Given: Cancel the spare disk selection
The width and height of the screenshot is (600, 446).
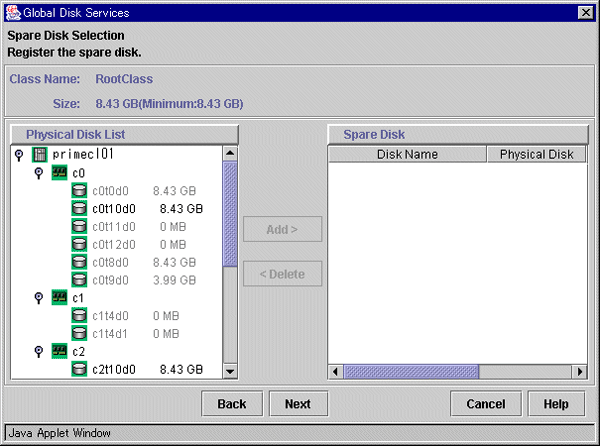Looking at the screenshot, I should point(486,404).
